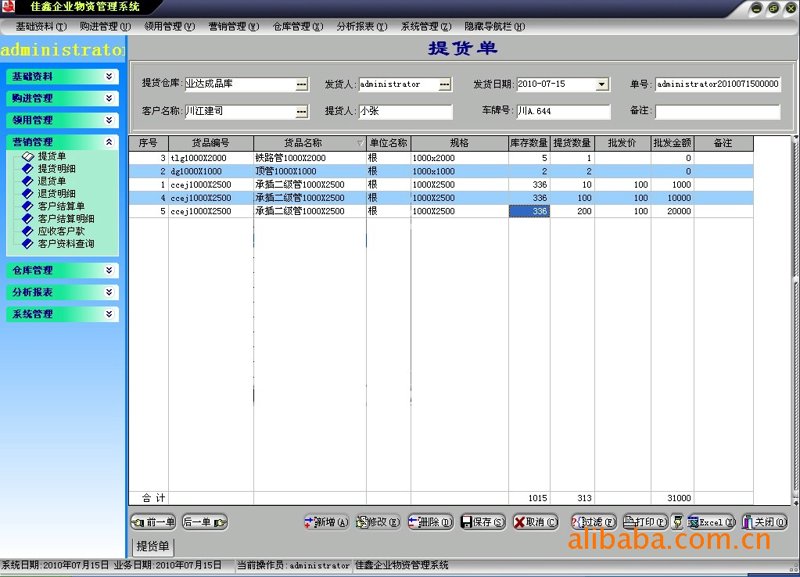The image size is (800, 577).
Task: Click the 车牌号 input field
Action: [563, 111]
